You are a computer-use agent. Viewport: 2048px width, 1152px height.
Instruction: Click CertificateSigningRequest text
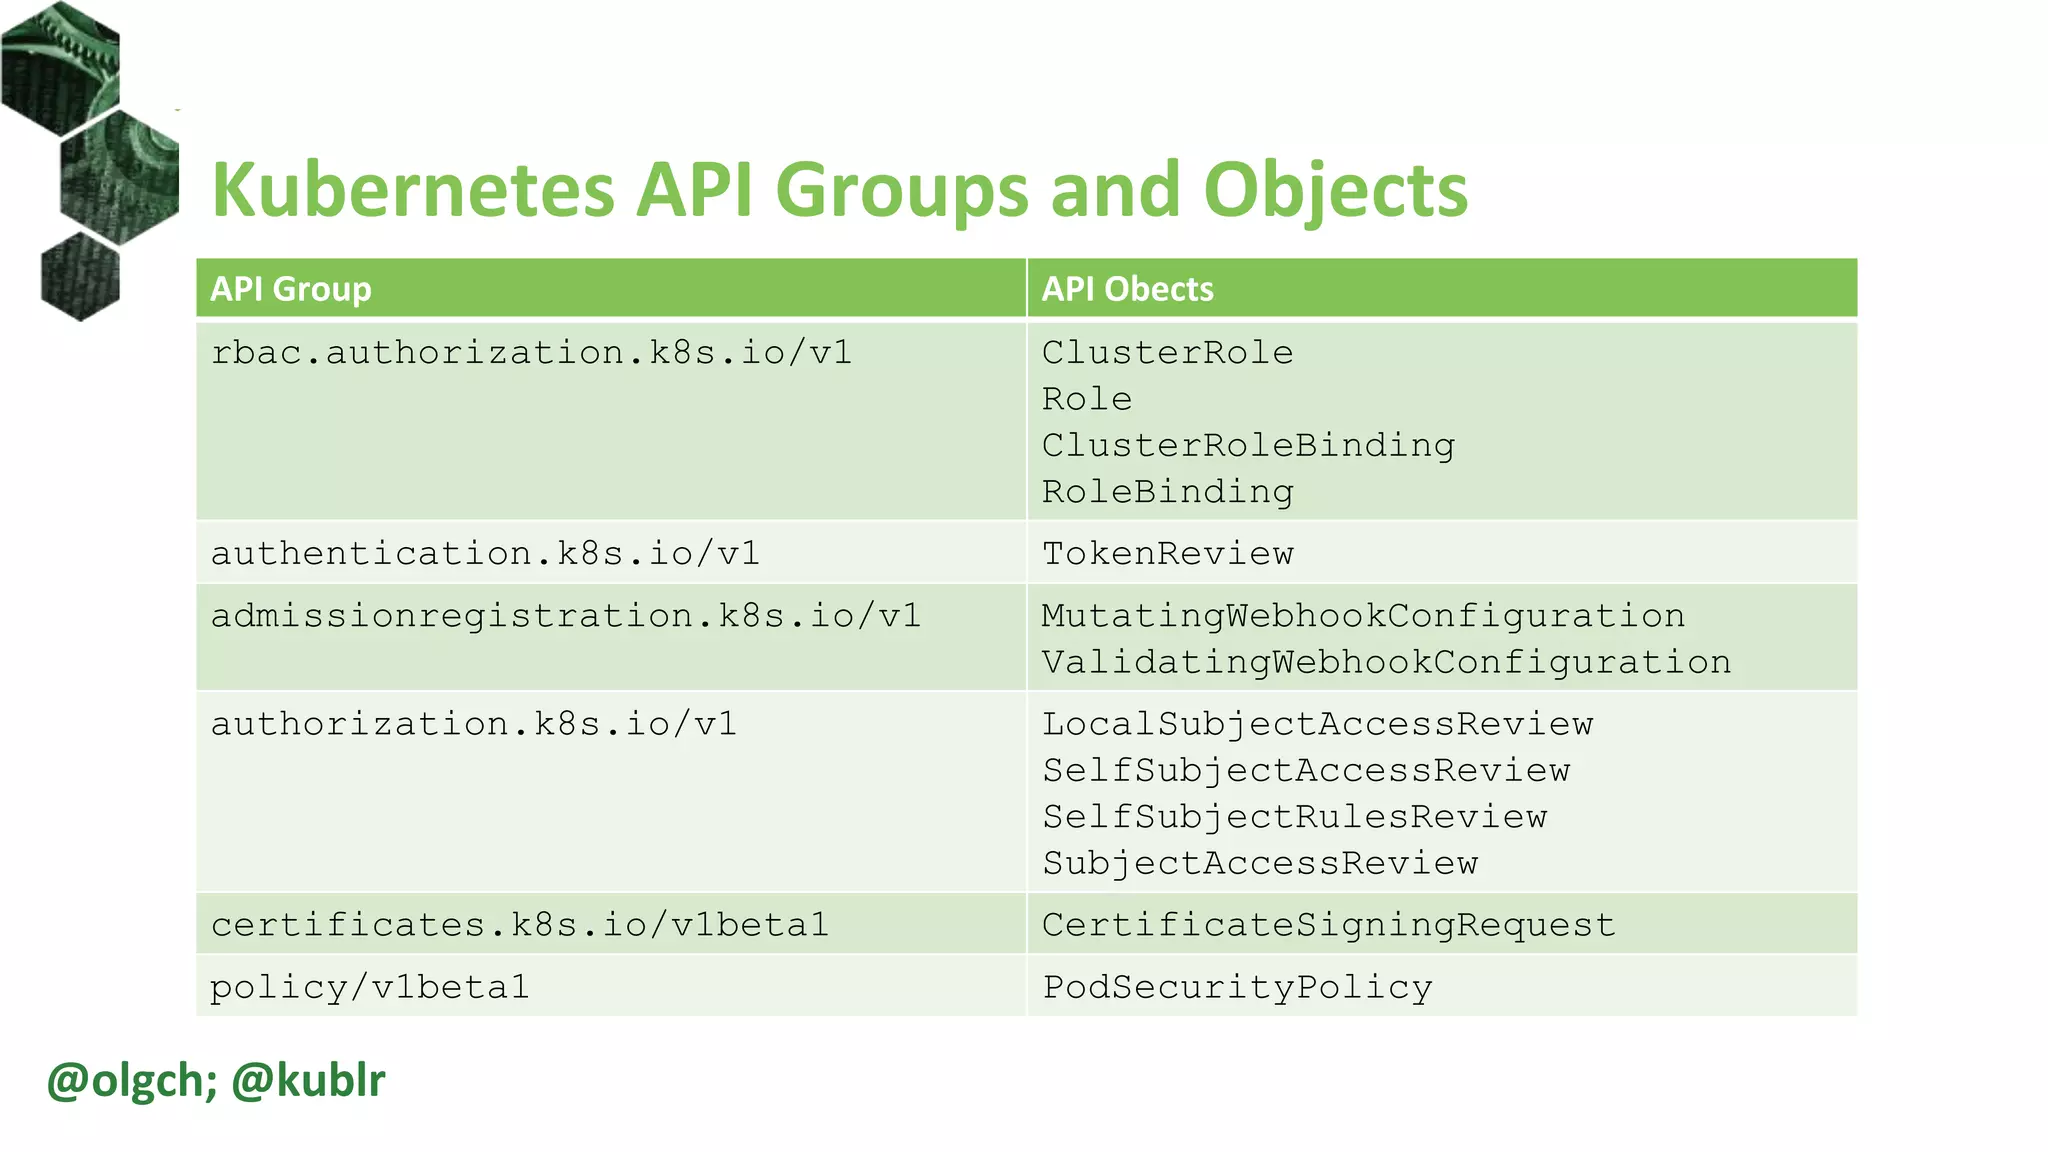(1328, 925)
